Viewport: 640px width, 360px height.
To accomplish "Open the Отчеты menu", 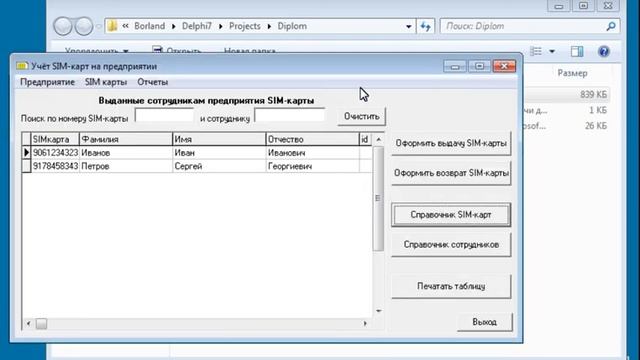I will (153, 82).
